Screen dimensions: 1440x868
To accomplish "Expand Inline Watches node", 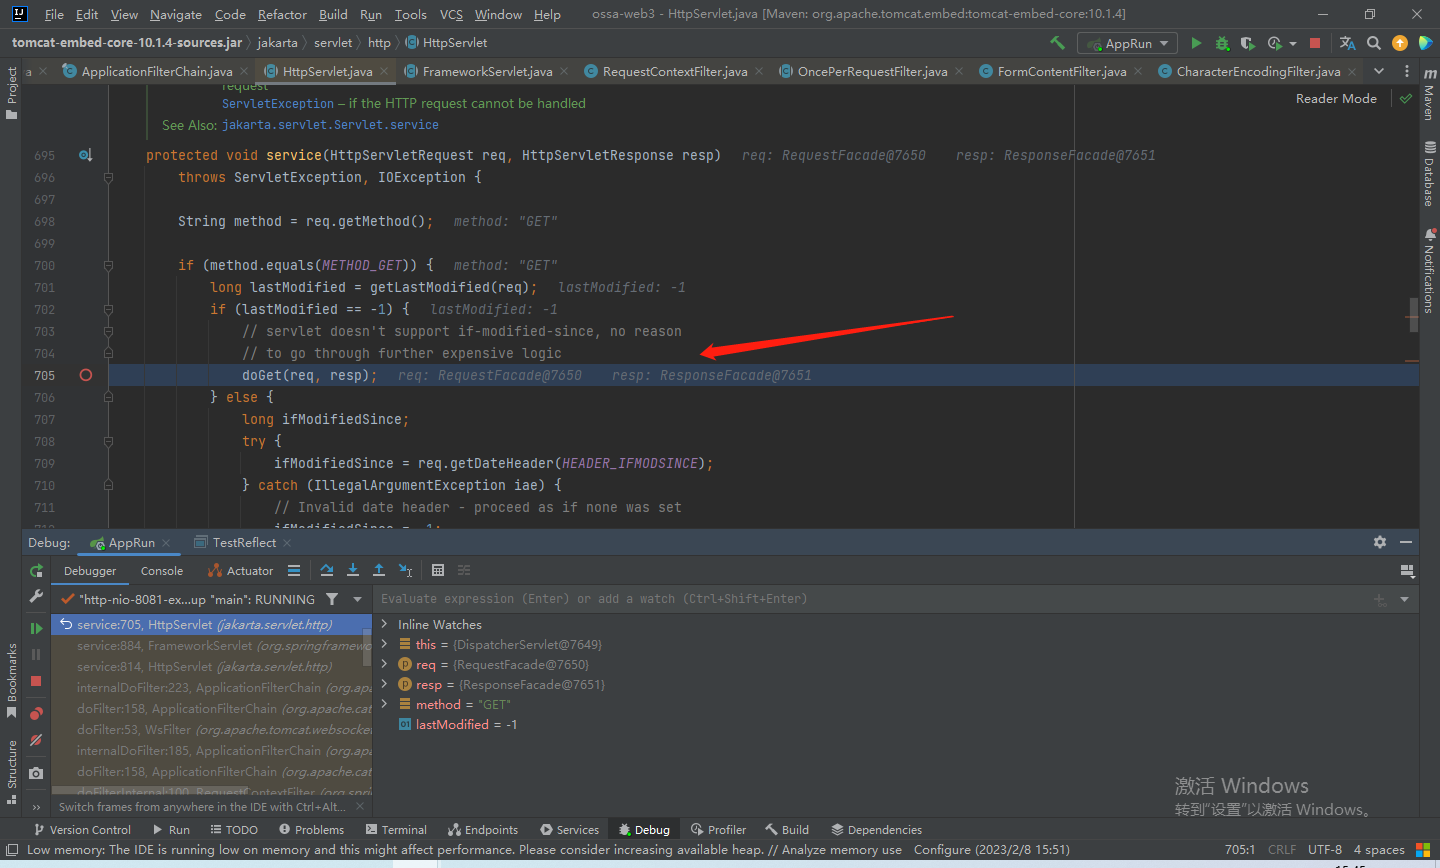I will point(384,624).
